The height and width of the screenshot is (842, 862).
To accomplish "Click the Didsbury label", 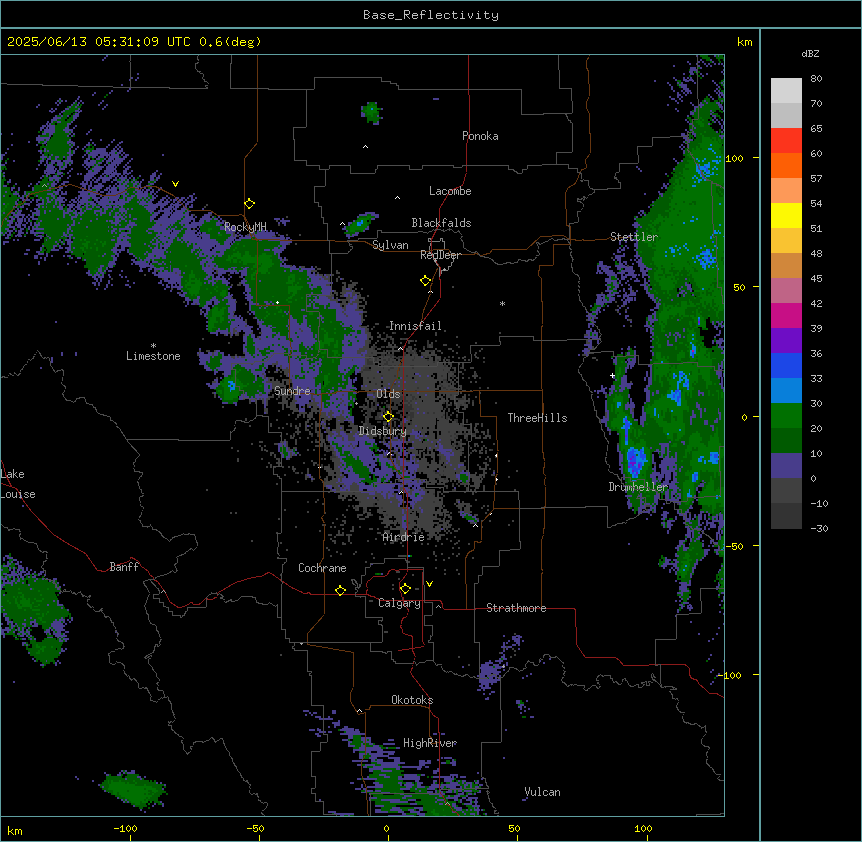I will (x=383, y=431).
